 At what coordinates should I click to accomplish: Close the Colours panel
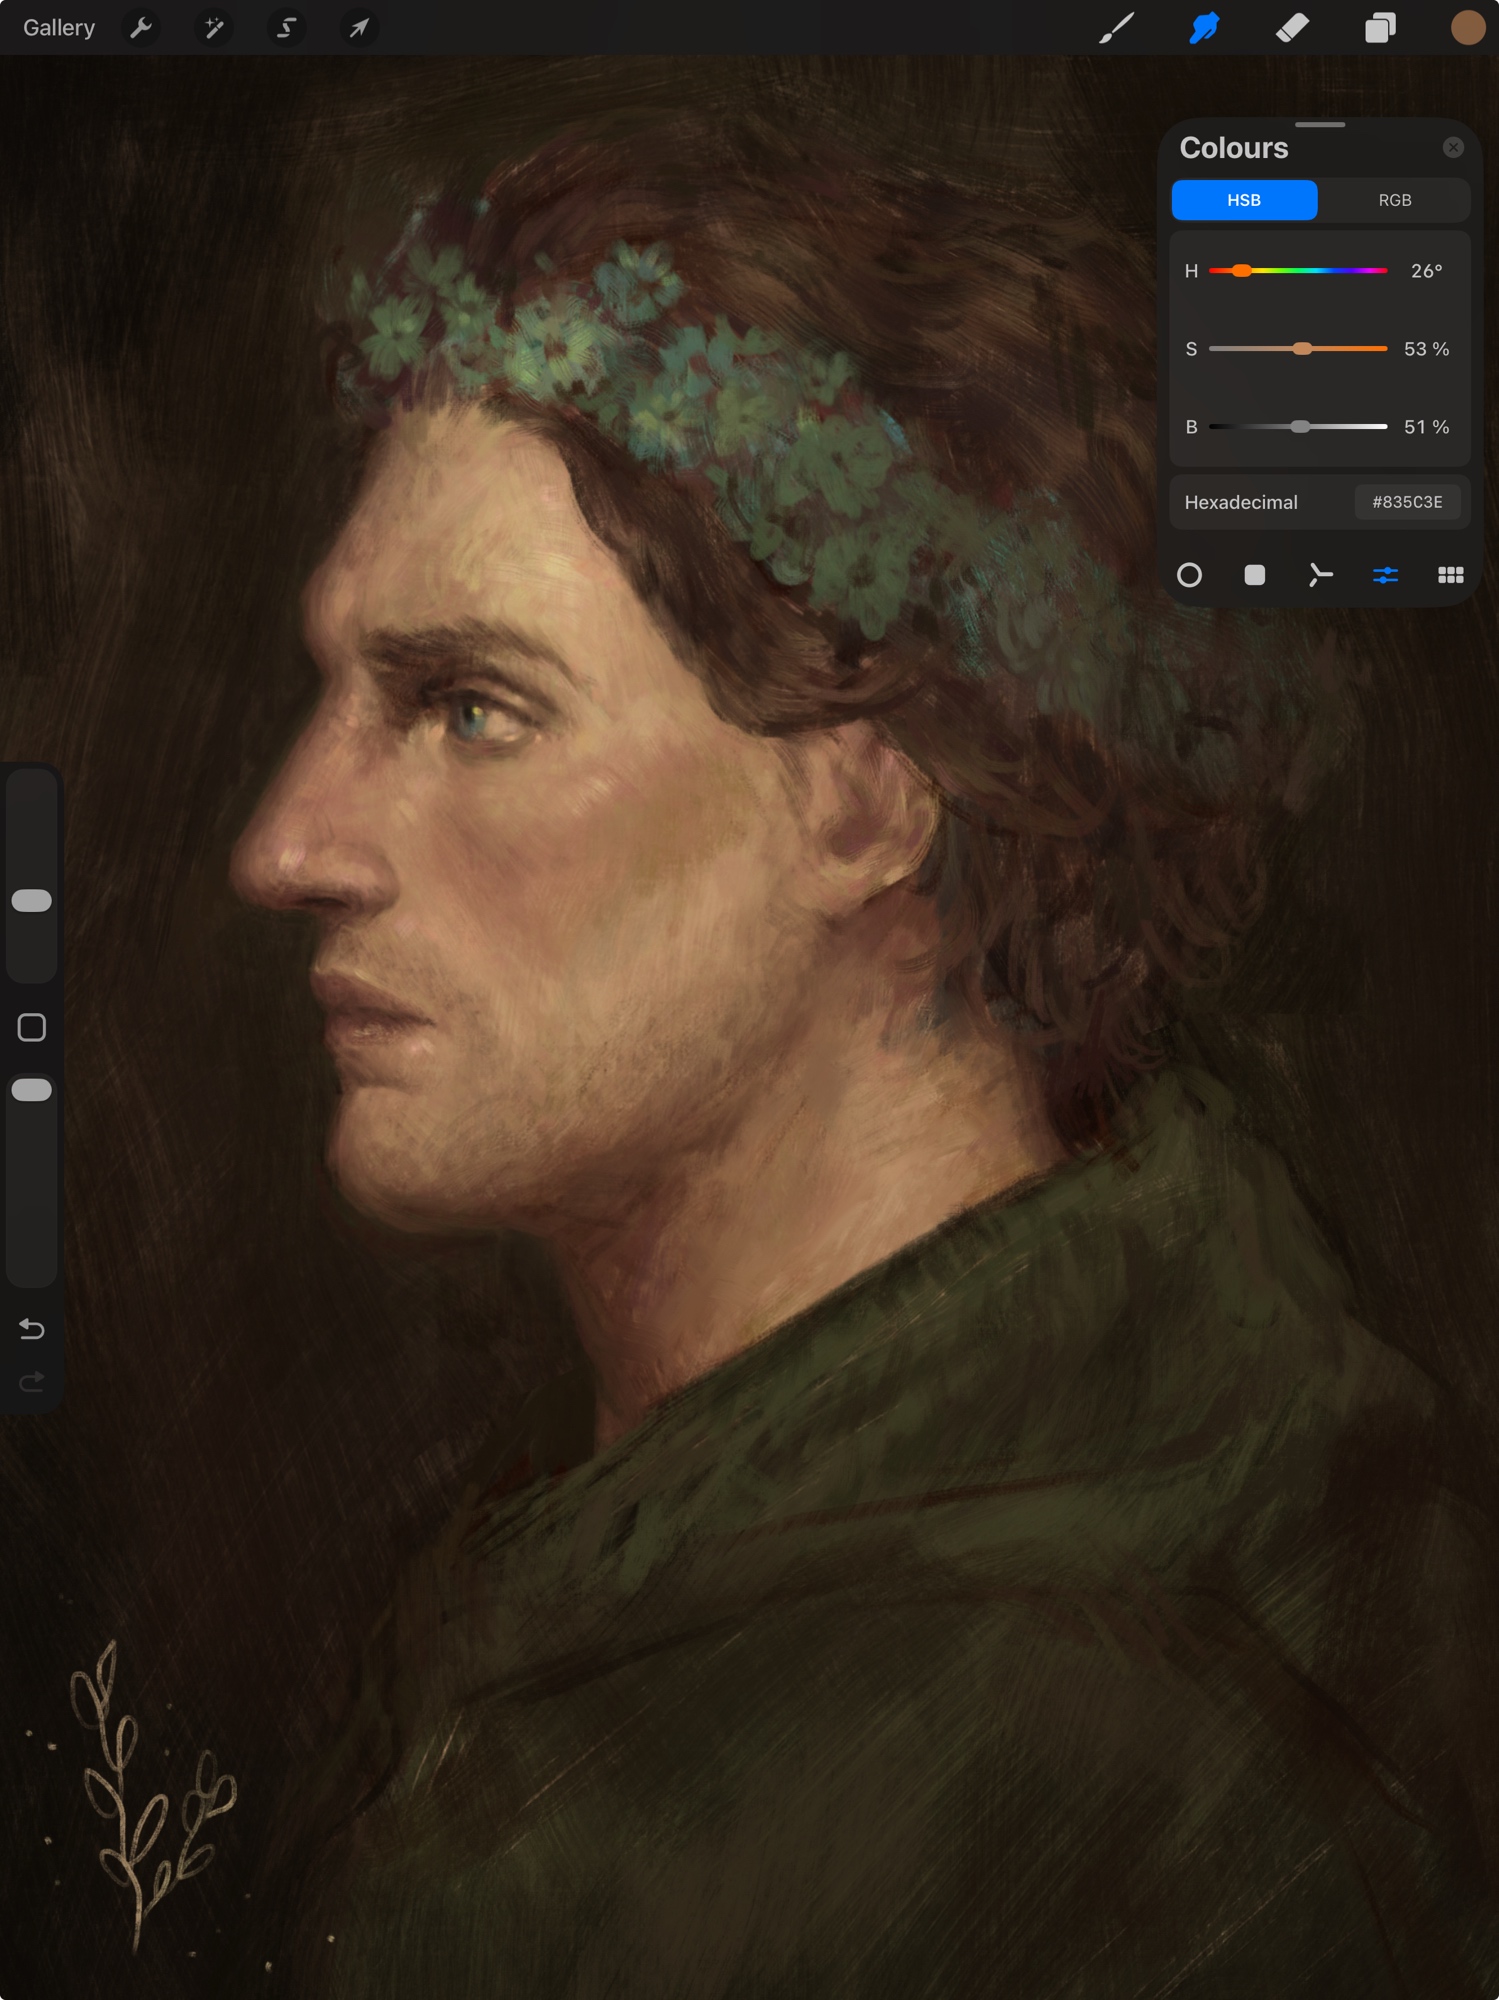pos(1453,148)
